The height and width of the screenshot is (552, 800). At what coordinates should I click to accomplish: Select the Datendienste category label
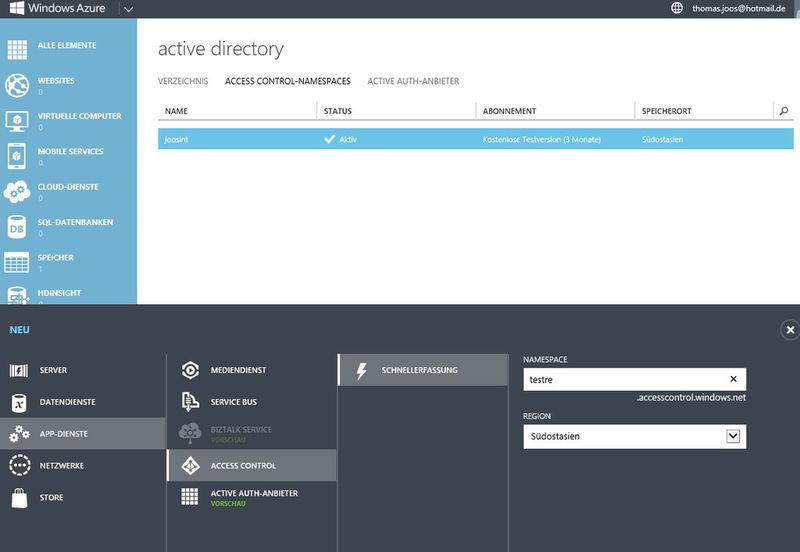67,402
